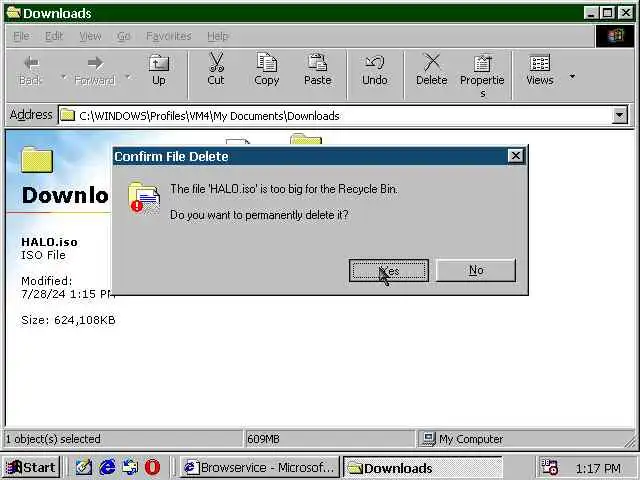Open the Edit menu

pyautogui.click(x=54, y=36)
